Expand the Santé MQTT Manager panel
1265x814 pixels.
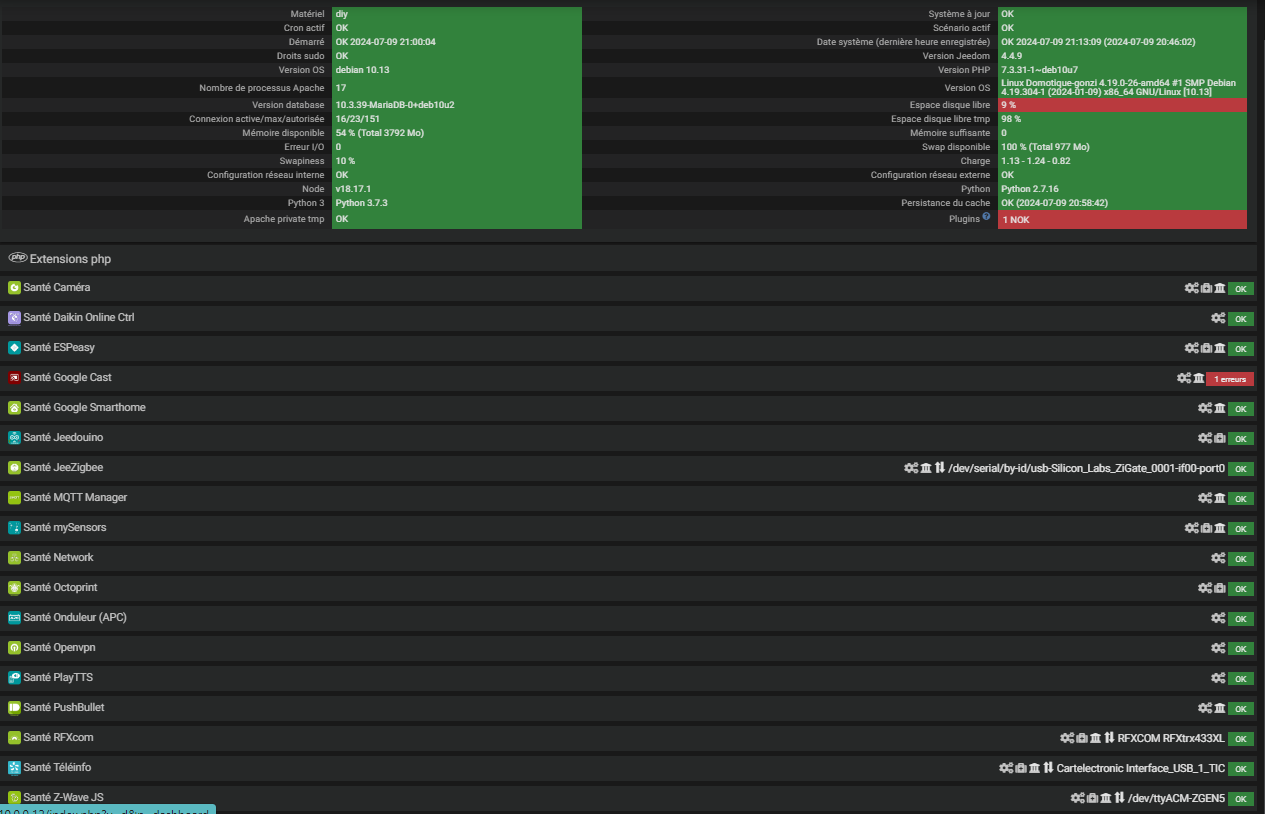coord(630,498)
